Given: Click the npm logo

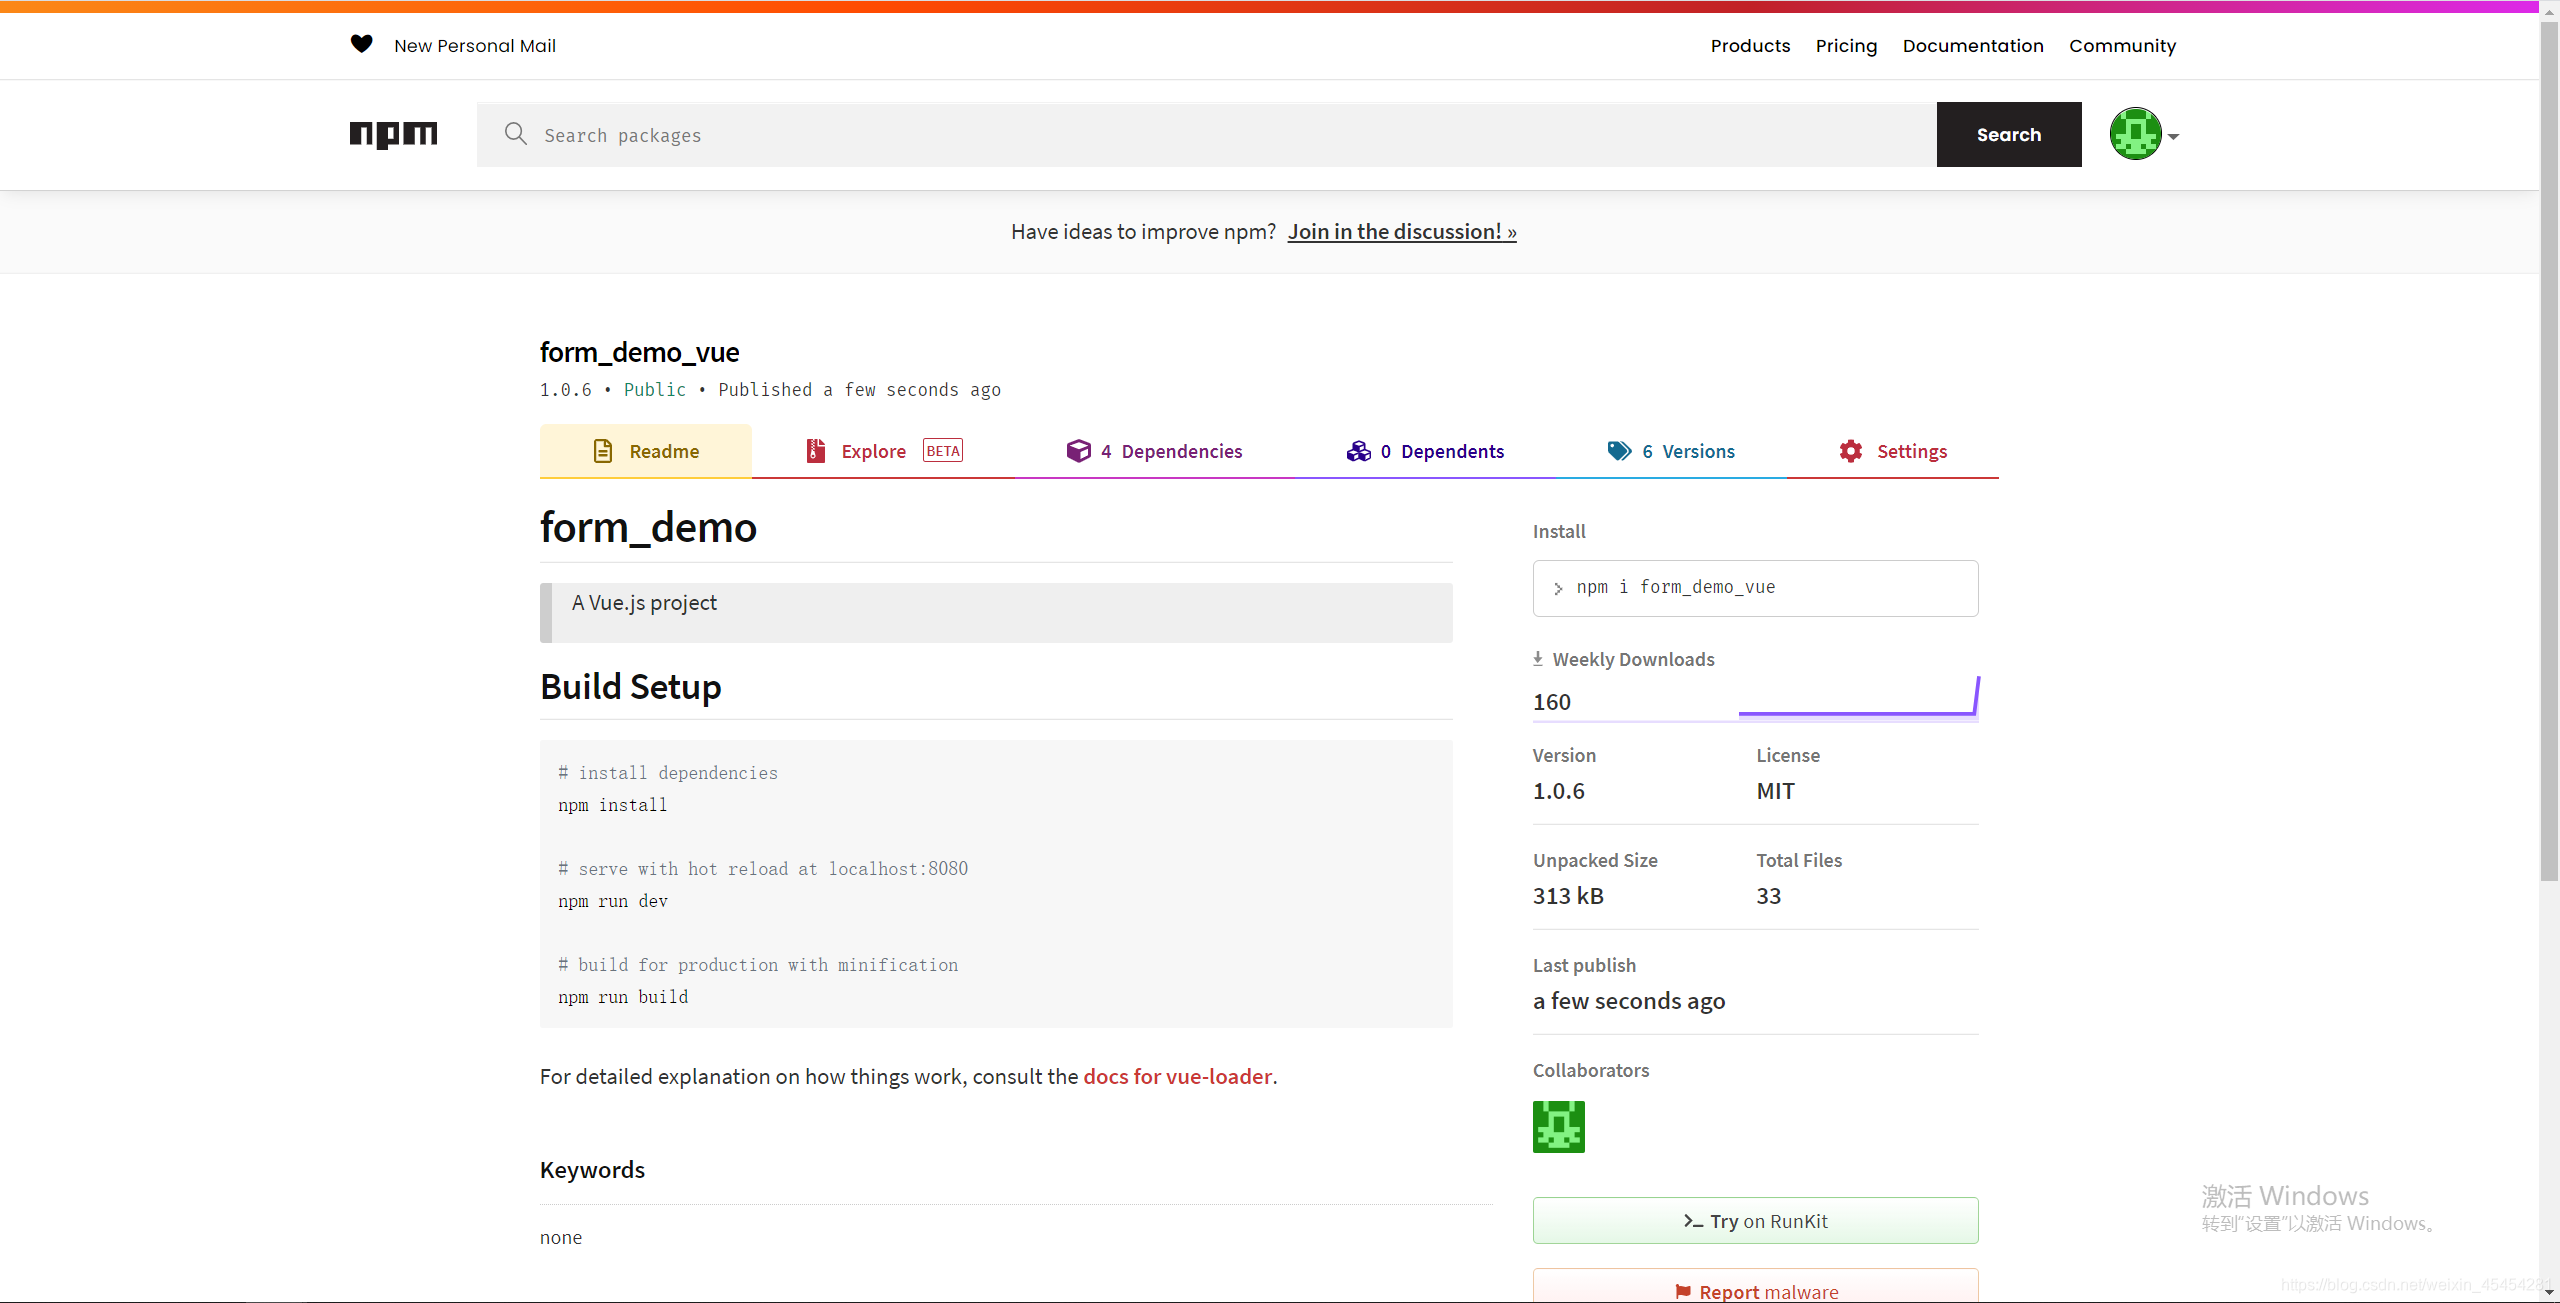Looking at the screenshot, I should [393, 134].
